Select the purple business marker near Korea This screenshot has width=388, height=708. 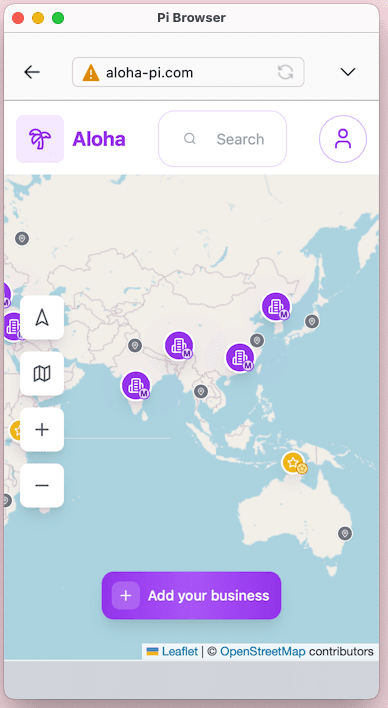pyautogui.click(x=276, y=307)
